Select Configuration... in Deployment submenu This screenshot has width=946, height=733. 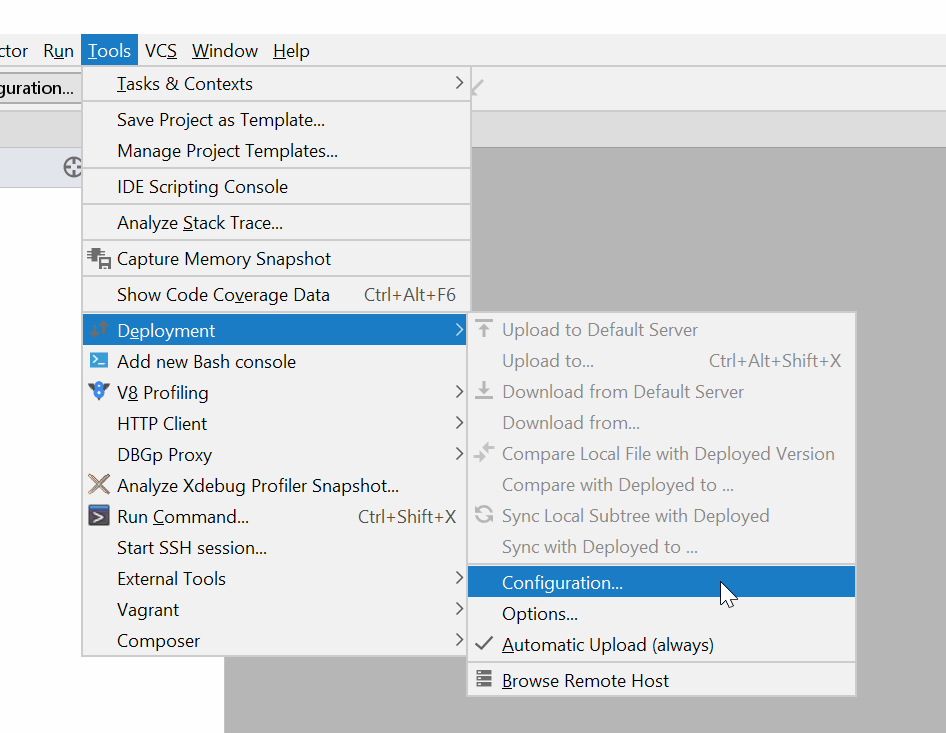tap(562, 583)
